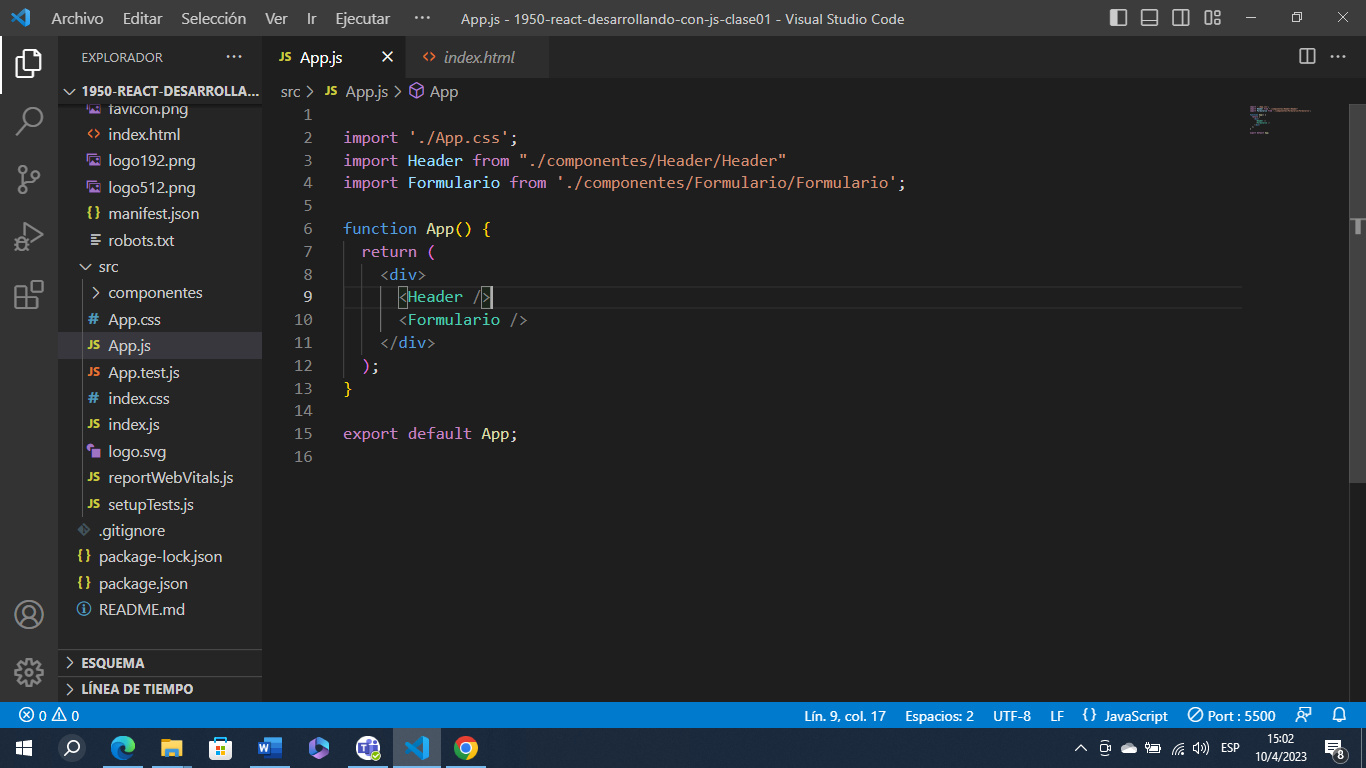1366x768 pixels.
Task: Toggle primary side bar layout icon
Action: click(x=1119, y=18)
